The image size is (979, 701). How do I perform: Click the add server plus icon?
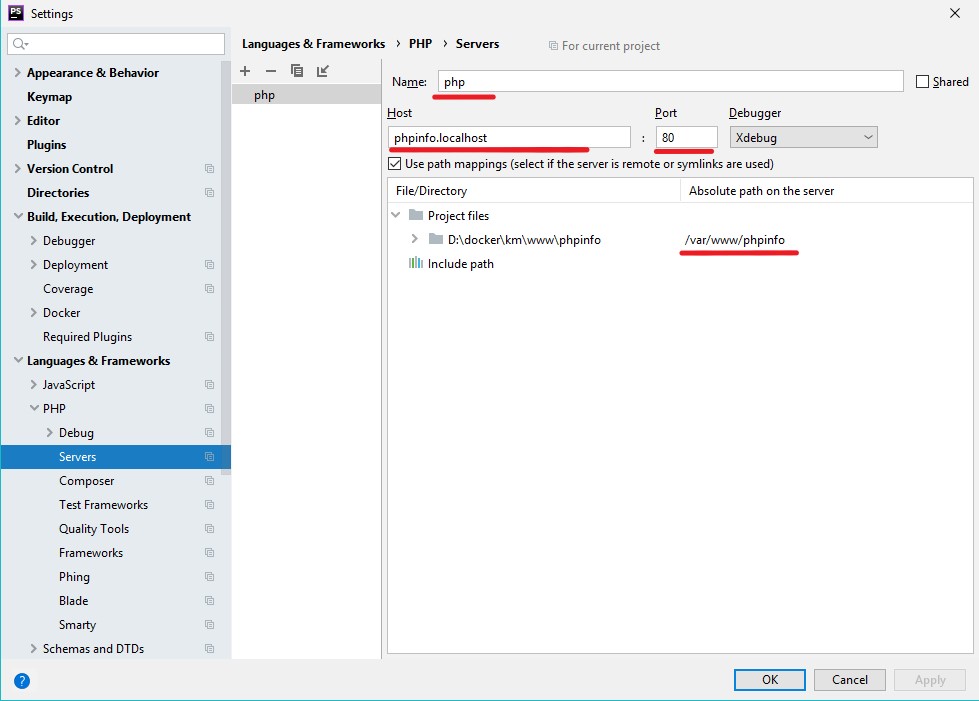click(x=245, y=71)
